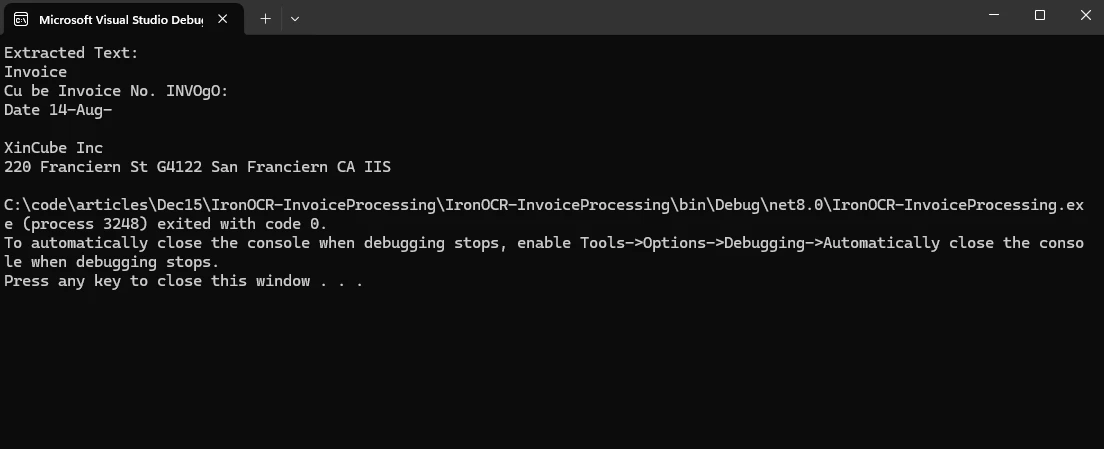Viewport: 1104px width, 449px height.
Task: Click the terminal icon in the tab
Action: pyautogui.click(x=21, y=19)
